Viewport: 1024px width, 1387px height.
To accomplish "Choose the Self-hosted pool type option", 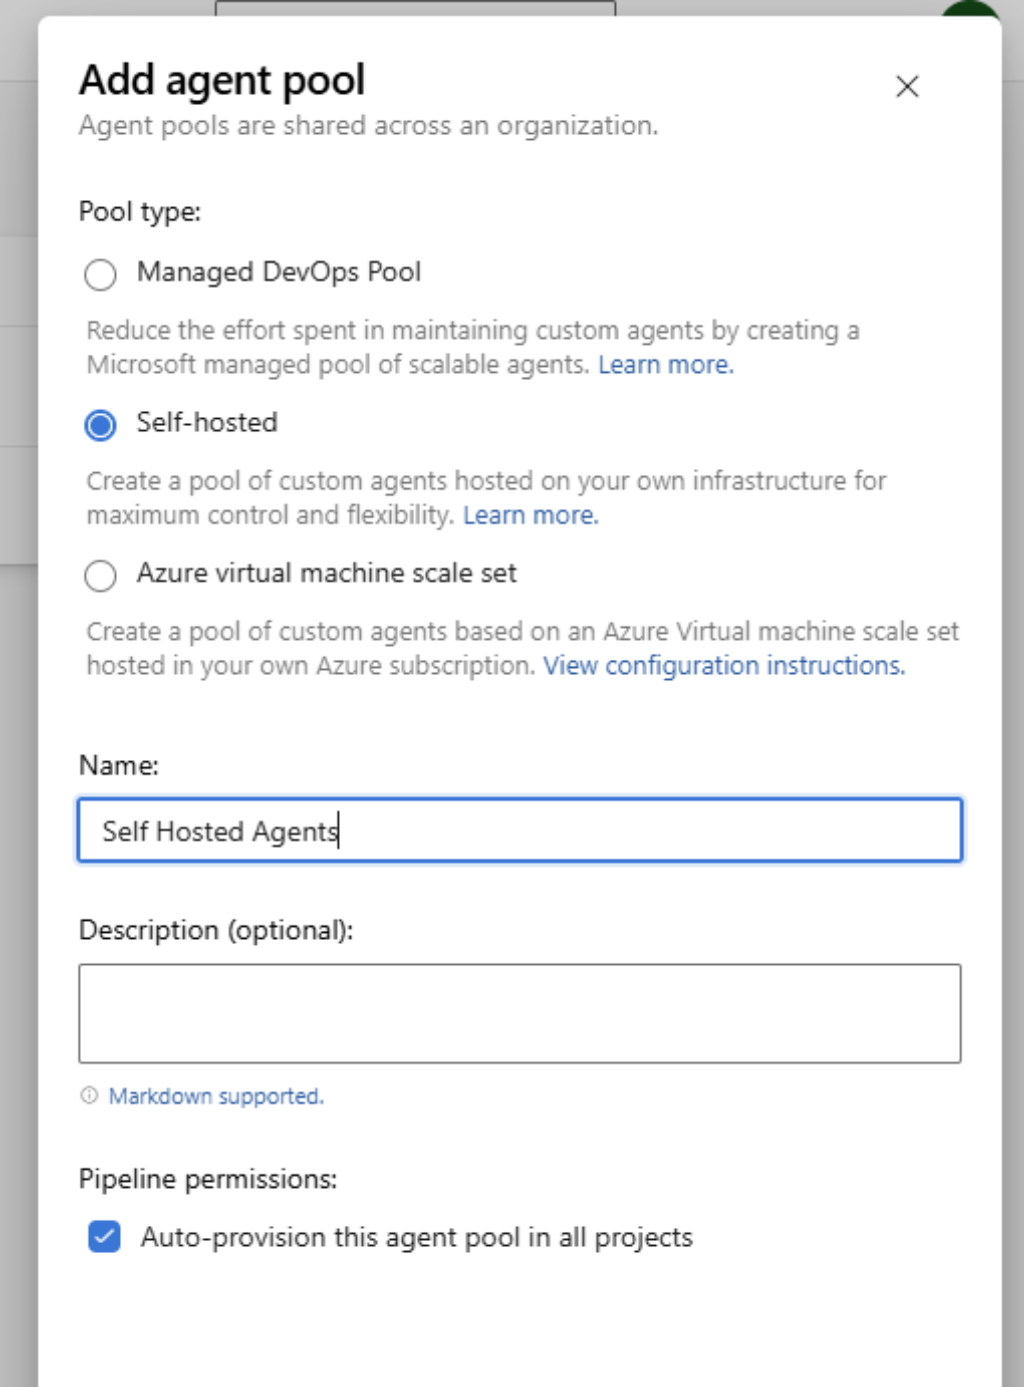I will click(100, 423).
